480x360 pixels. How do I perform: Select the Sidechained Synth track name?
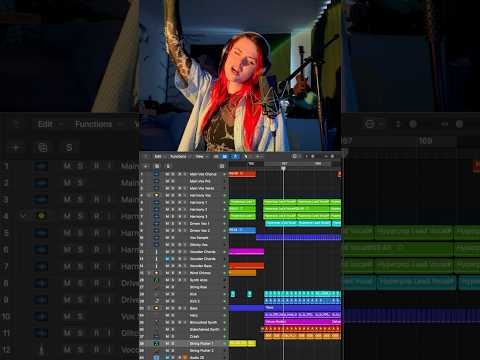[x=204, y=329]
